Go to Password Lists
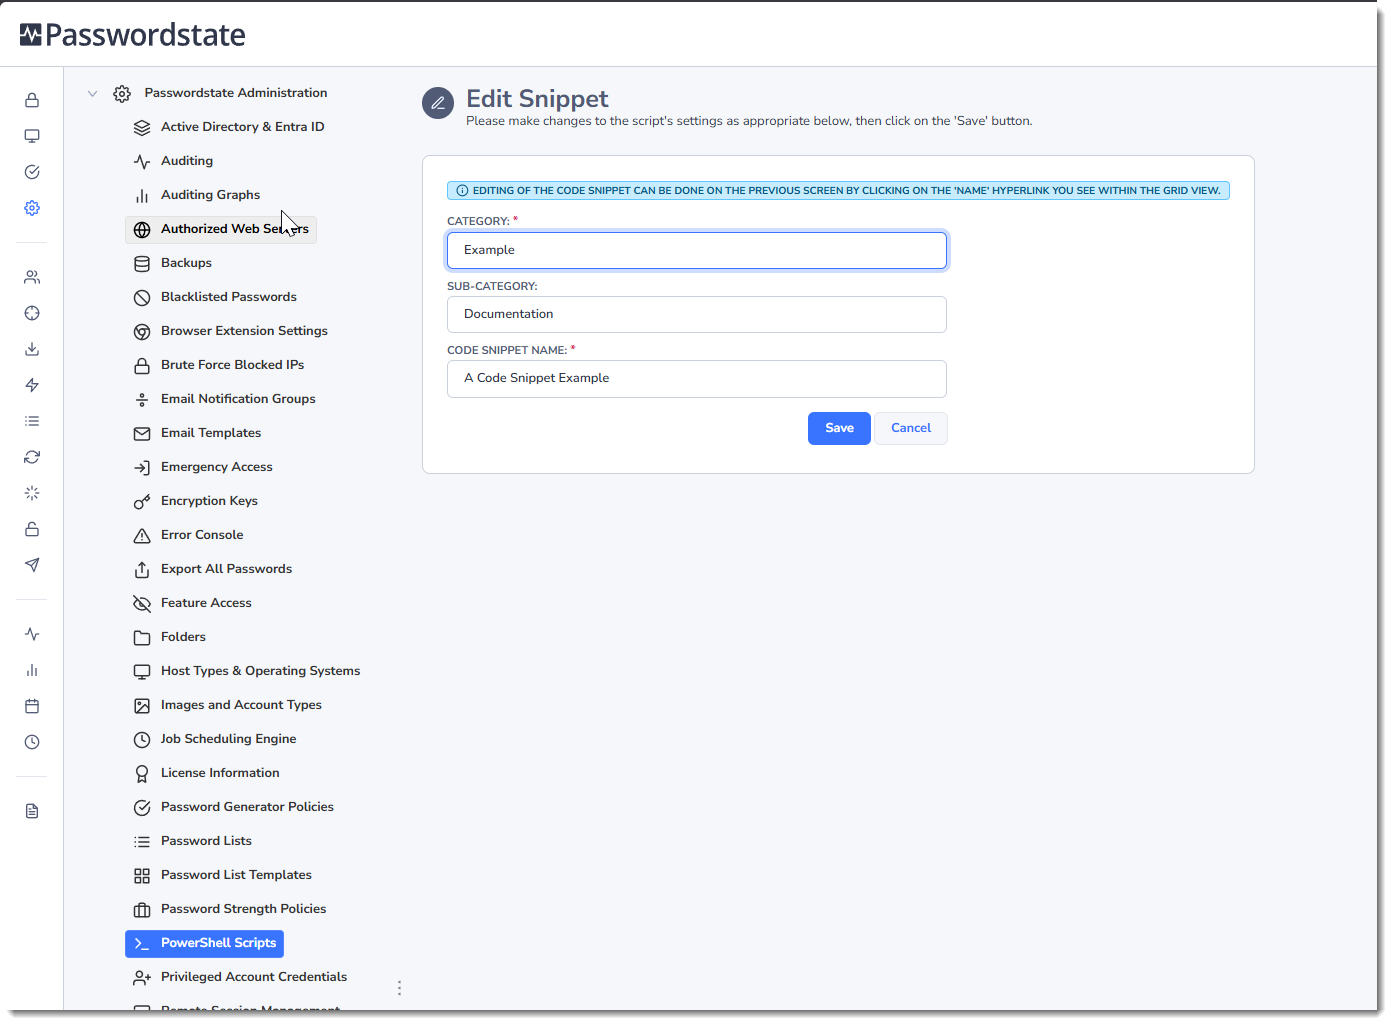Viewport: 1392px width, 1025px height. click(x=206, y=841)
